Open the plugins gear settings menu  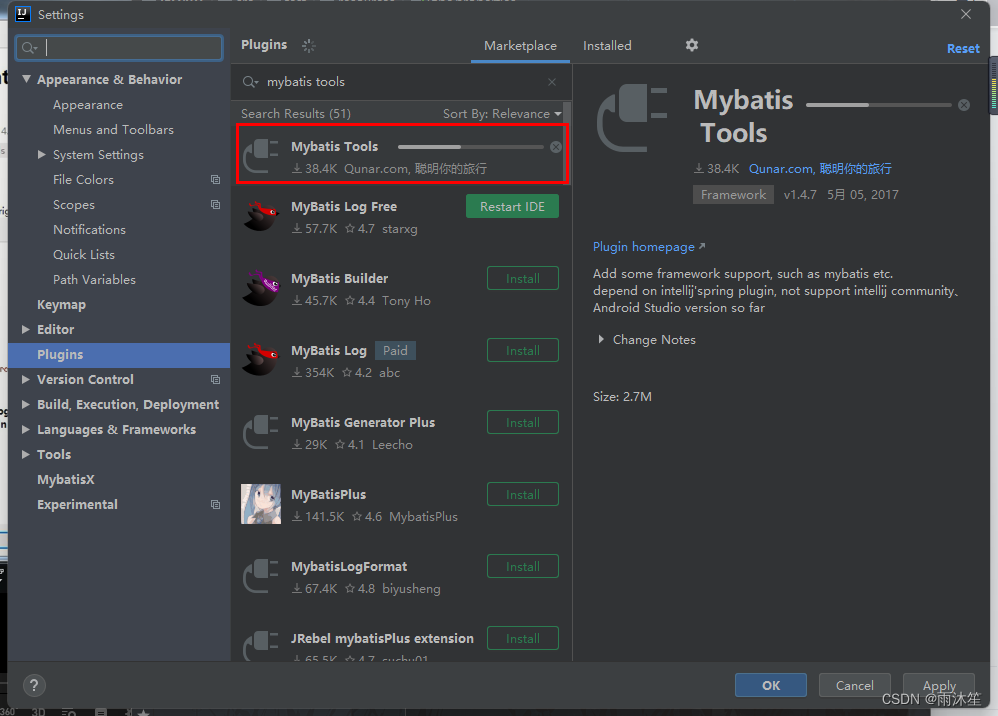point(692,45)
